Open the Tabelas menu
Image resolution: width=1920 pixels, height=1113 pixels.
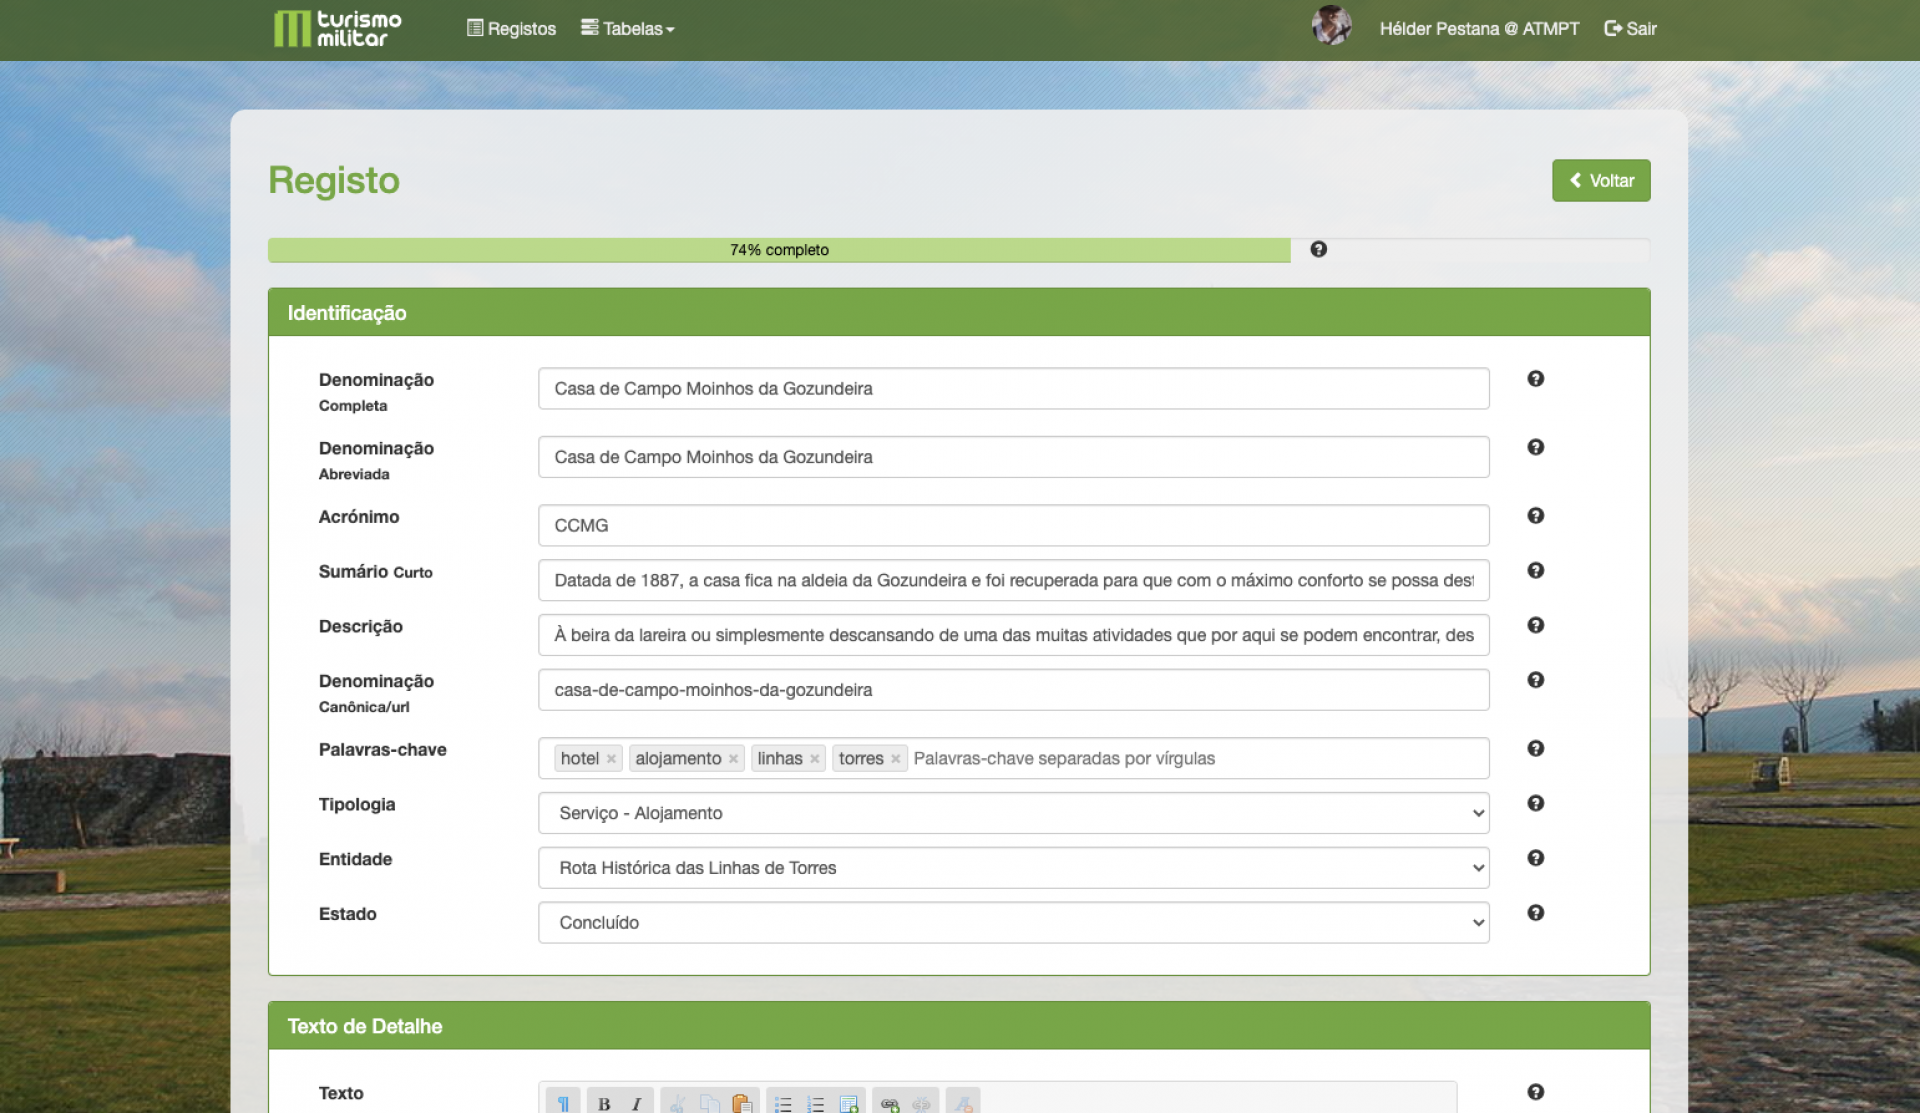[628, 29]
